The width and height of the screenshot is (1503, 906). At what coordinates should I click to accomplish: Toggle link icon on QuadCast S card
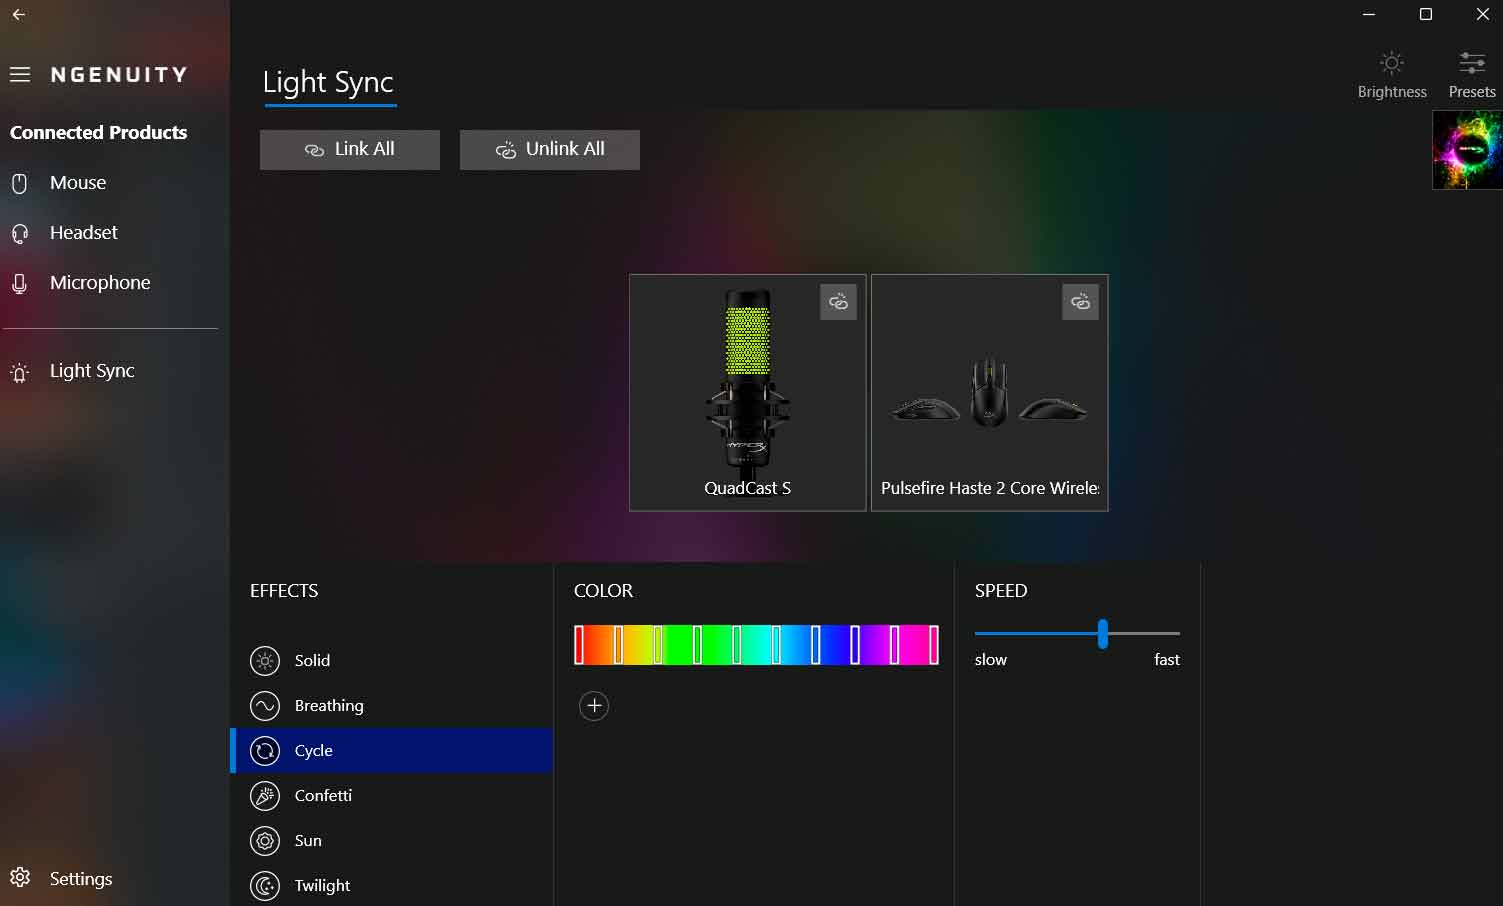tap(838, 302)
